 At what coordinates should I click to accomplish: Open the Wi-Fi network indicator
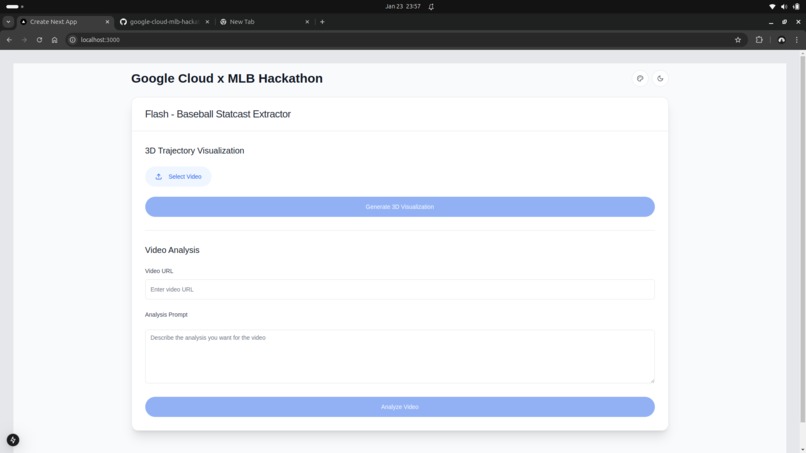click(x=772, y=7)
